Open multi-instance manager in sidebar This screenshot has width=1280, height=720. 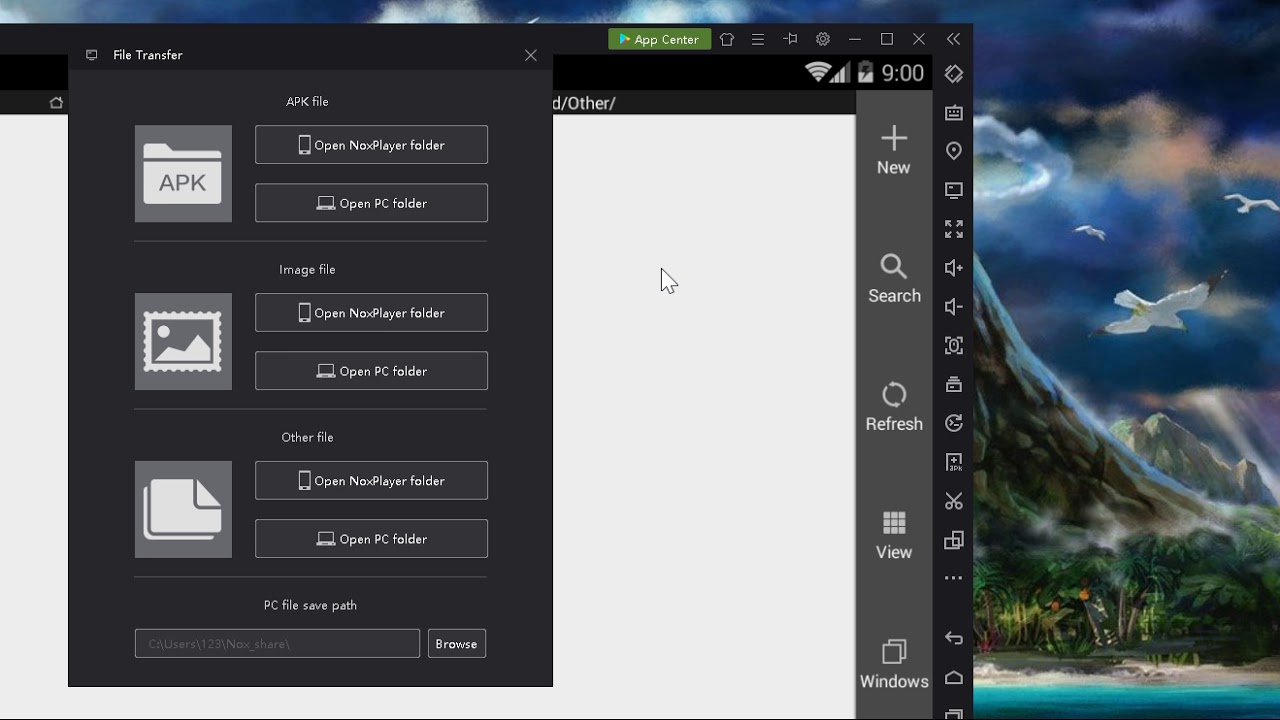point(954,540)
